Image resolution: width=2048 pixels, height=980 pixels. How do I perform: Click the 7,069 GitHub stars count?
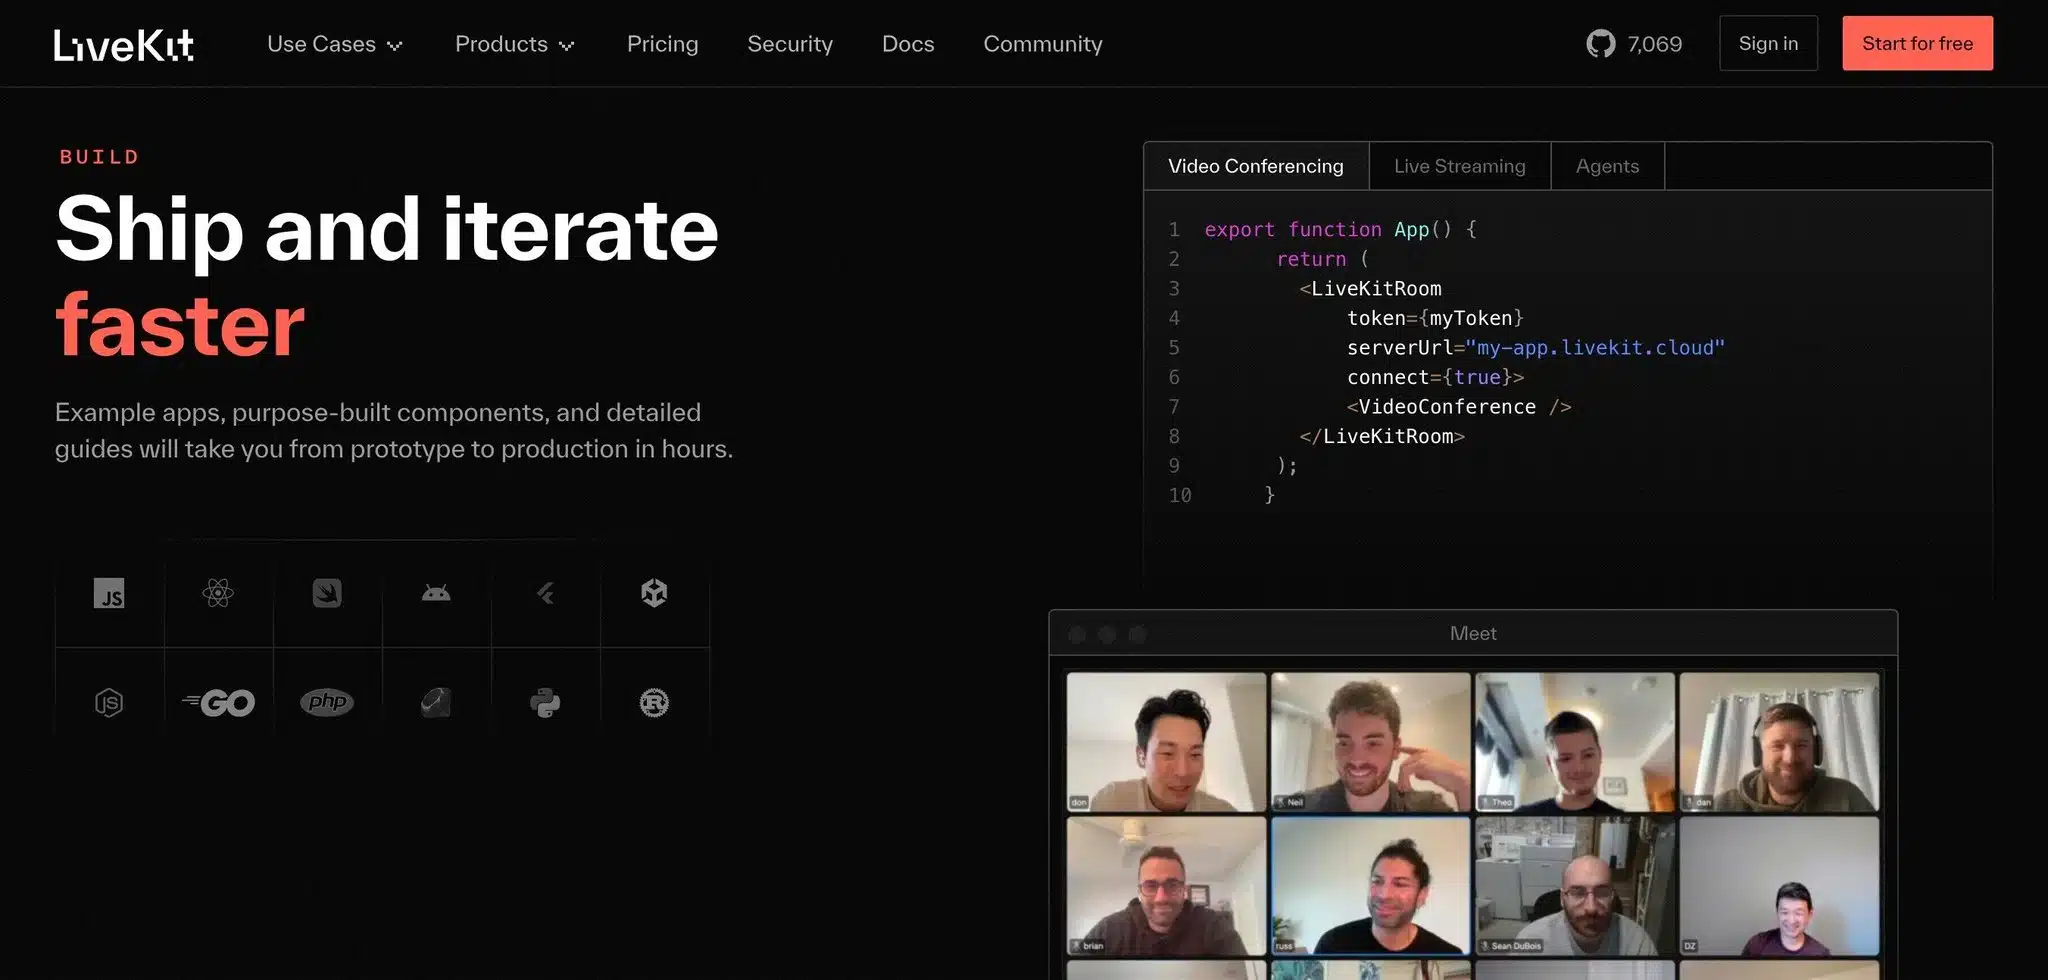click(x=1655, y=44)
